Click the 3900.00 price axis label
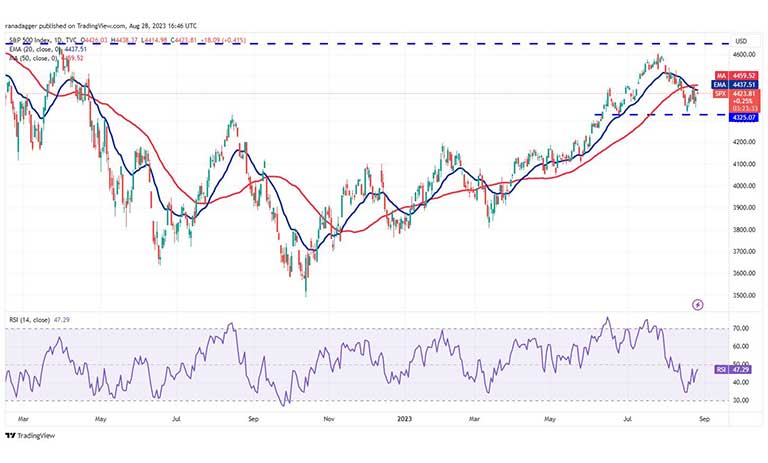The height and width of the screenshot is (463, 768). (744, 208)
